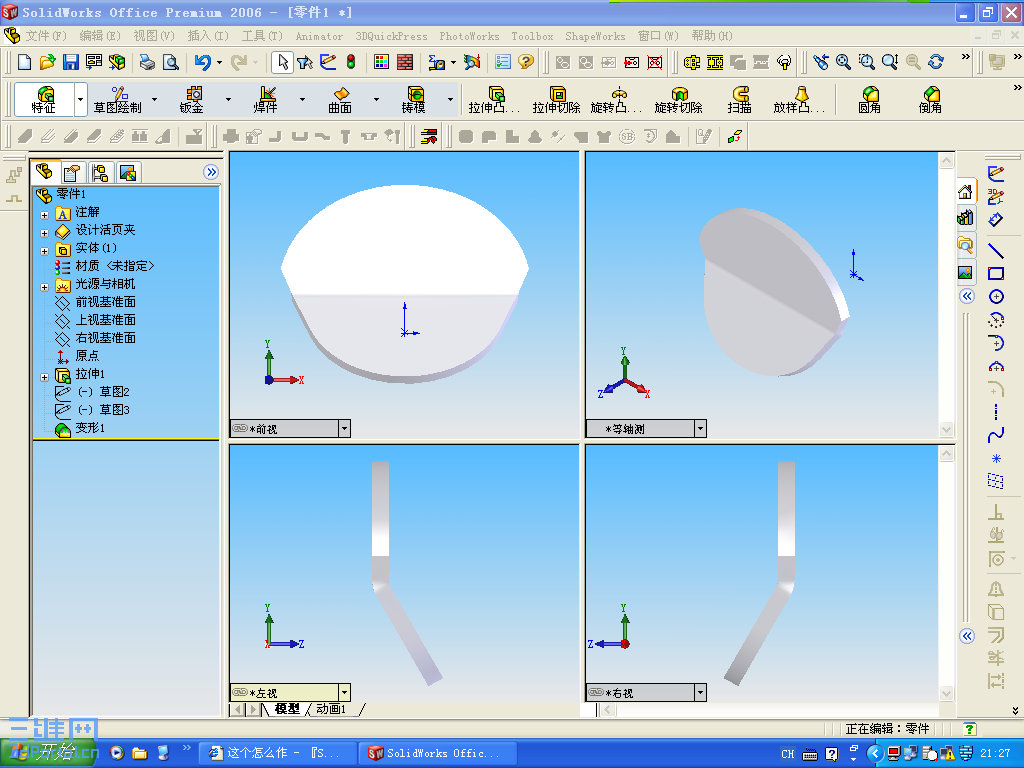Screen dimensions: 1024x768
Task: Open the *等轴测 view orientation dropdown
Action: click(703, 427)
